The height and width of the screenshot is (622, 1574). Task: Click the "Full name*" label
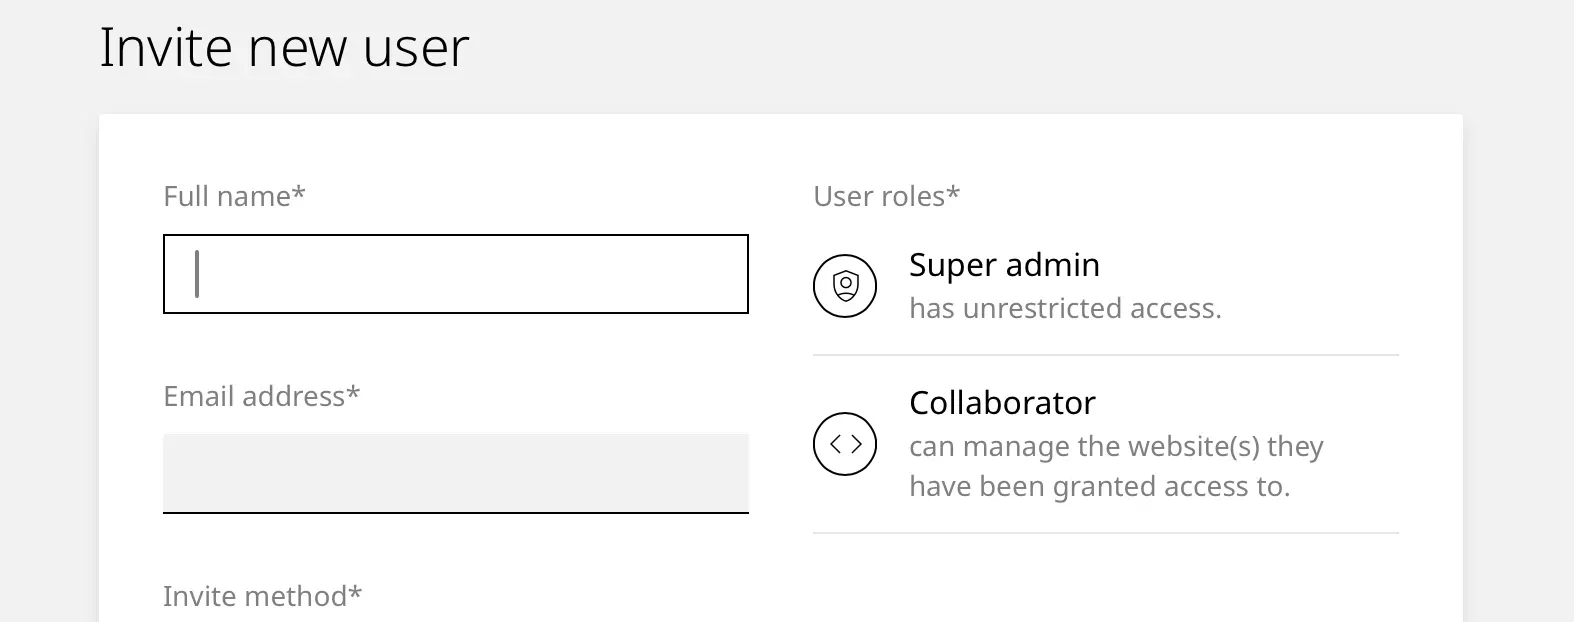234,196
